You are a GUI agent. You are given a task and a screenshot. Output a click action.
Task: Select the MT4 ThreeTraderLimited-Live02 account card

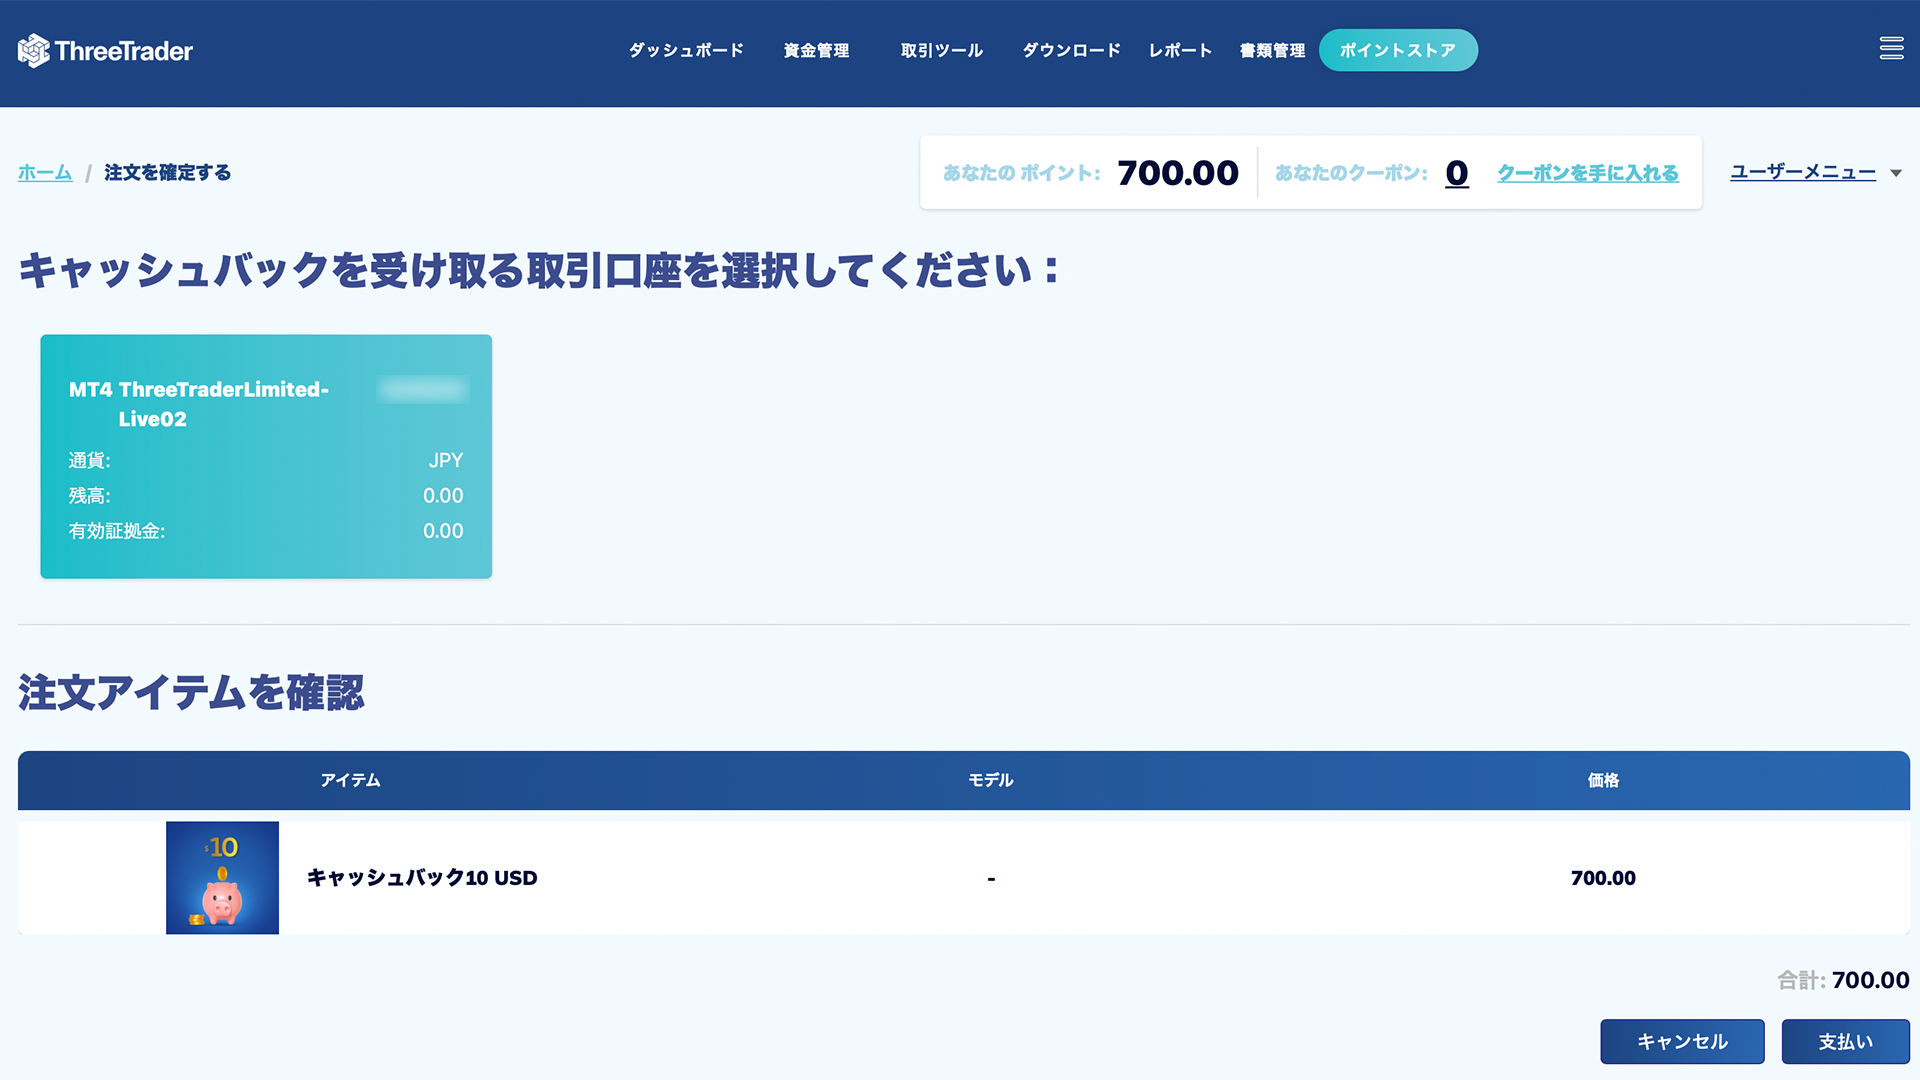click(x=266, y=456)
